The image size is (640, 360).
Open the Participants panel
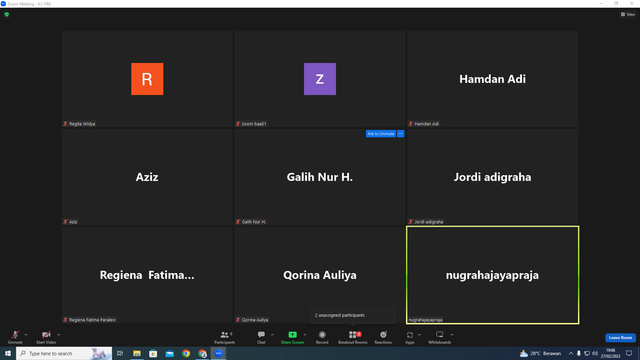224,337
